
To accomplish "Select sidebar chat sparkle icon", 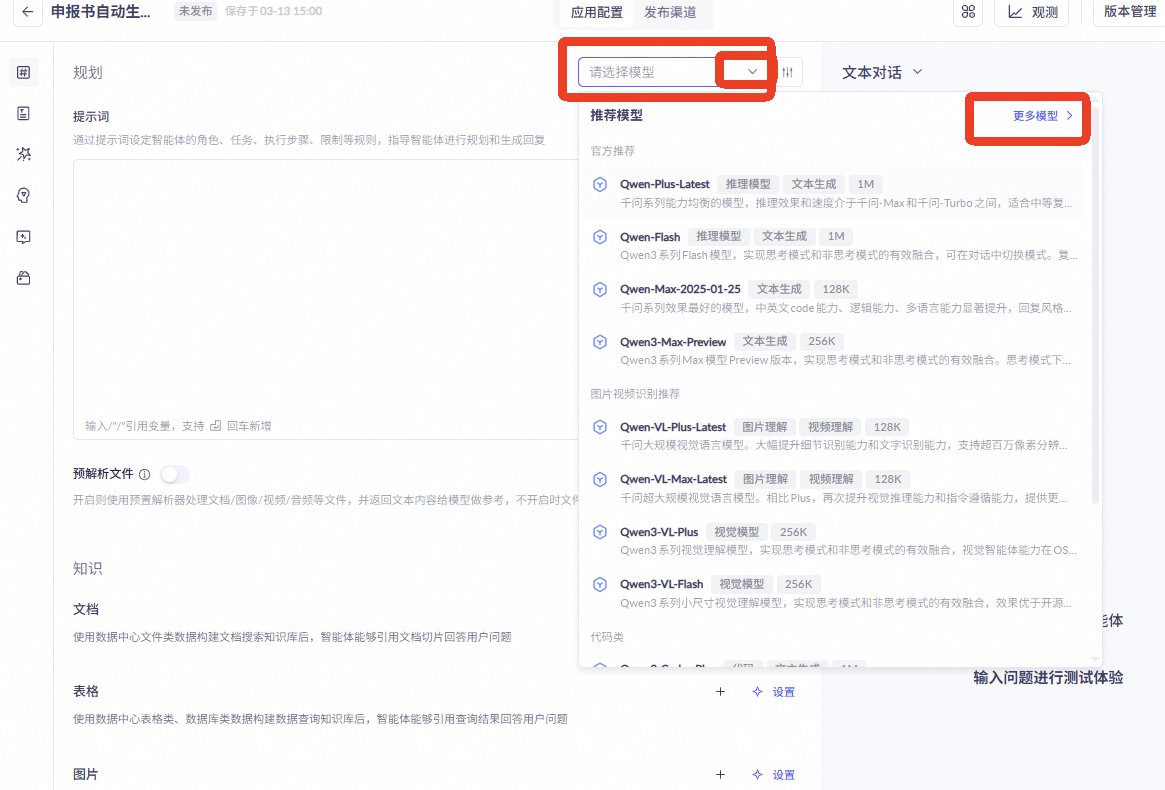I will [24, 237].
